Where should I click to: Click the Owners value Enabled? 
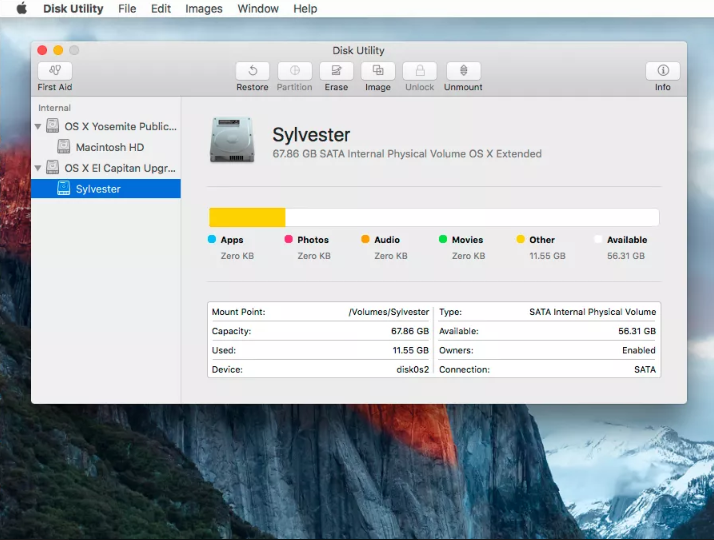[x=639, y=350]
